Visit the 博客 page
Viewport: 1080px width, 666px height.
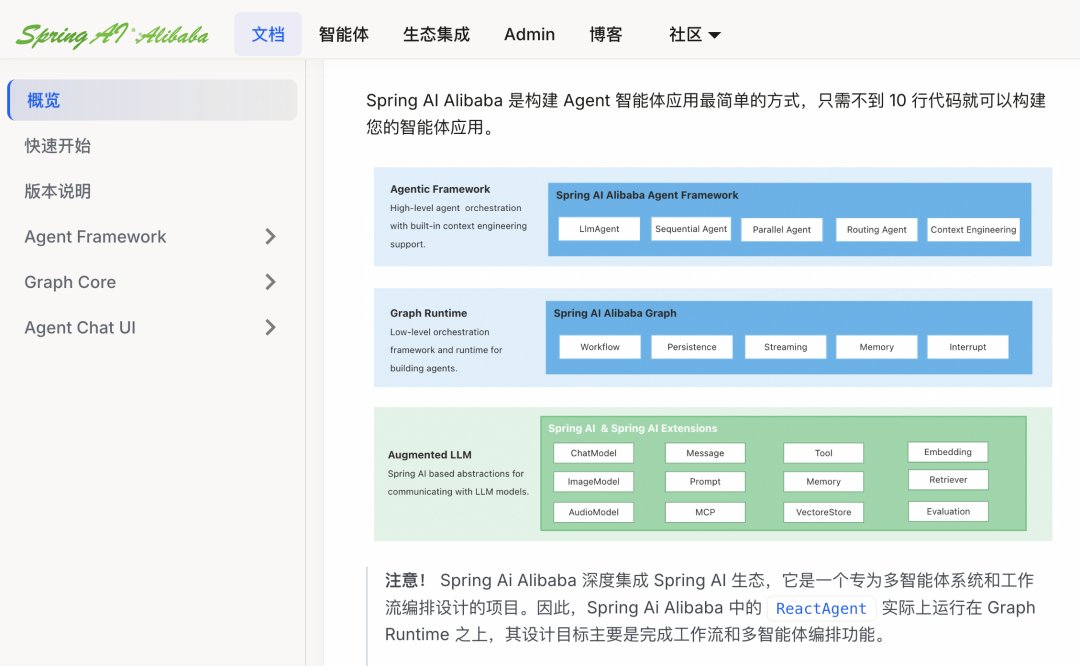click(606, 34)
